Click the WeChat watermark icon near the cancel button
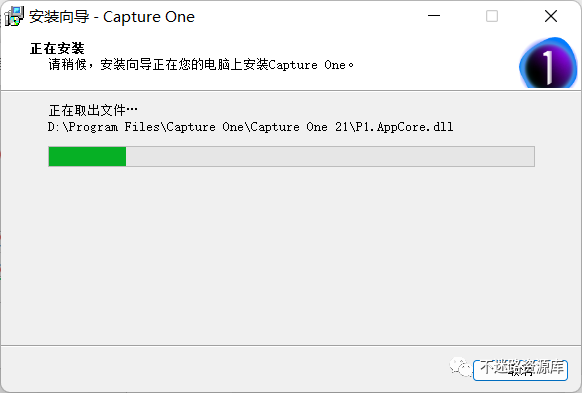This screenshot has height=393, width=582. [x=460, y=367]
